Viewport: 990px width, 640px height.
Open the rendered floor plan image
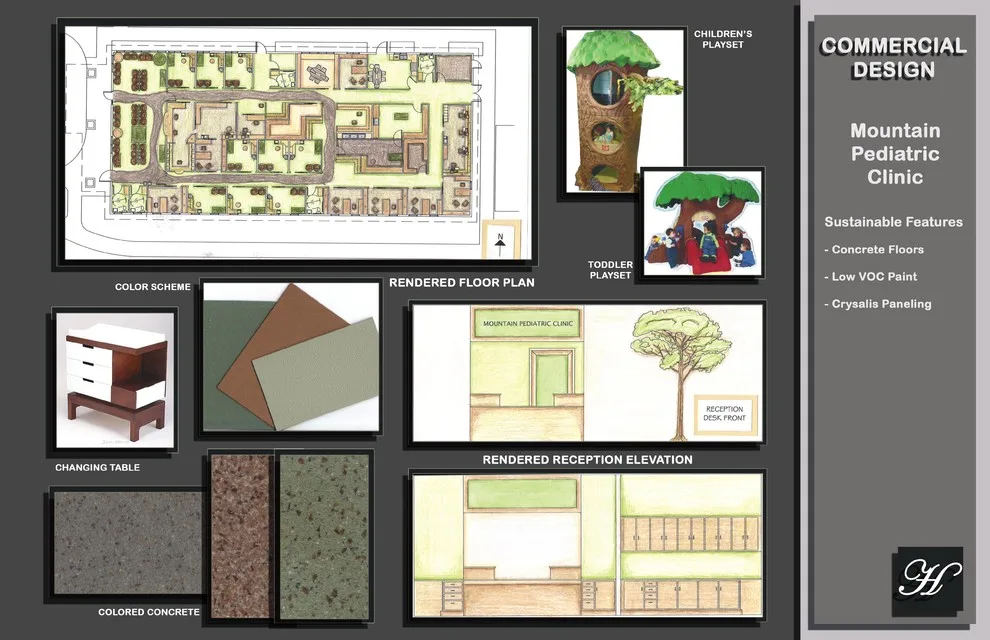[298, 142]
